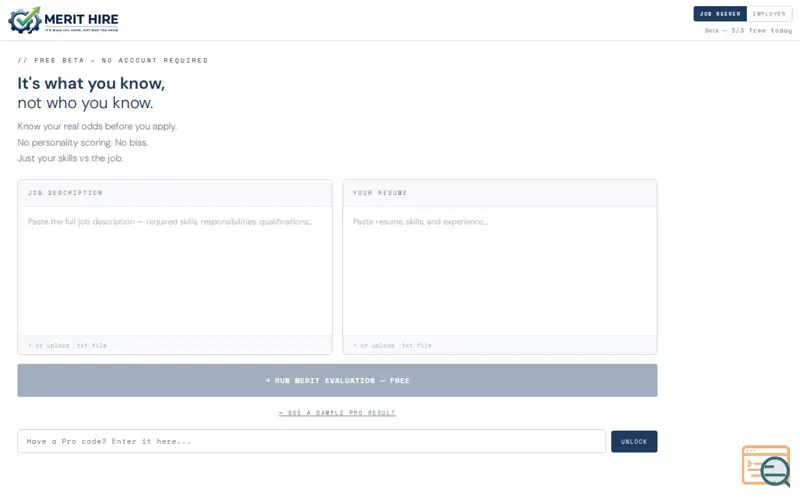Open the search widget icon at bottom right

click(766, 466)
